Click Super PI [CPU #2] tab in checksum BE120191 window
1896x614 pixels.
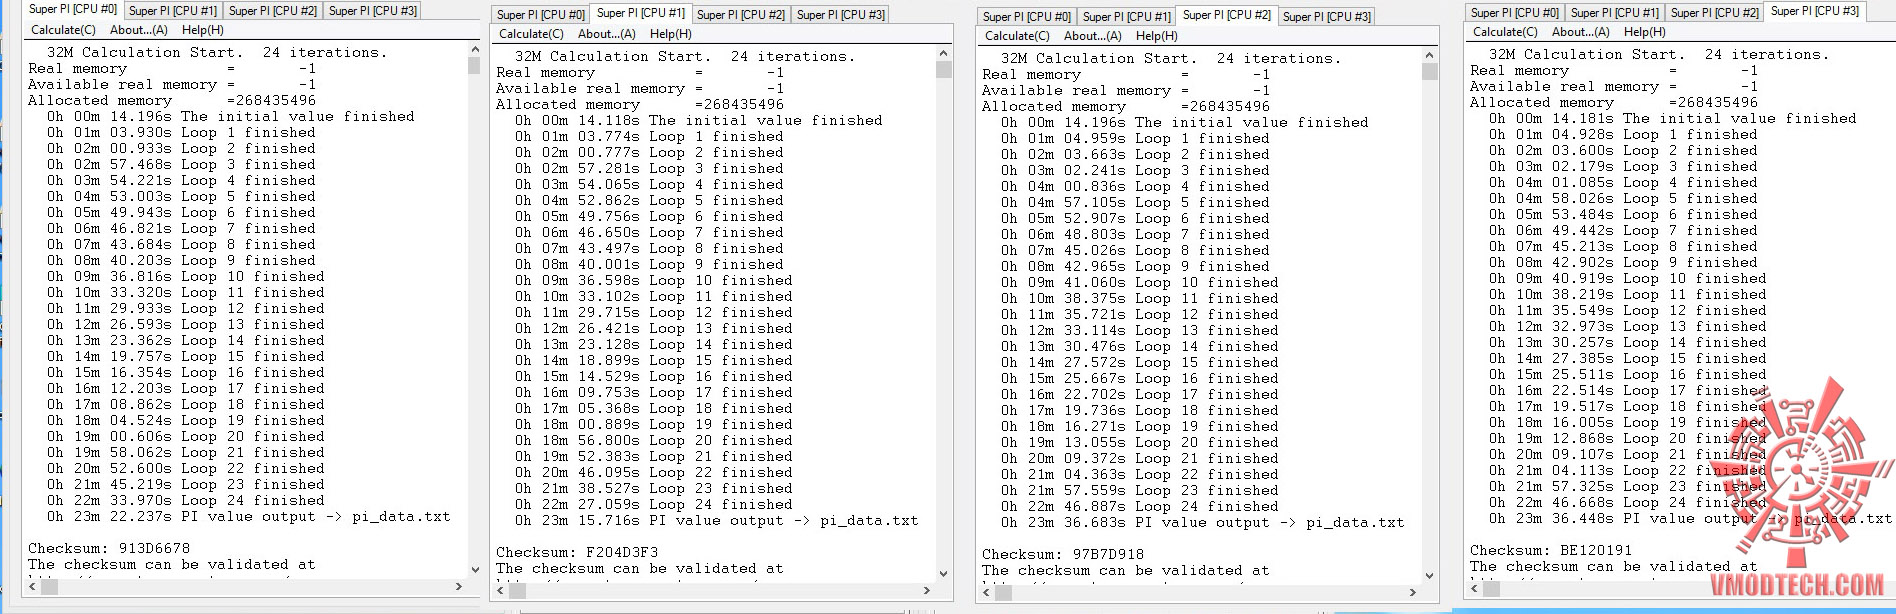click(x=1715, y=13)
